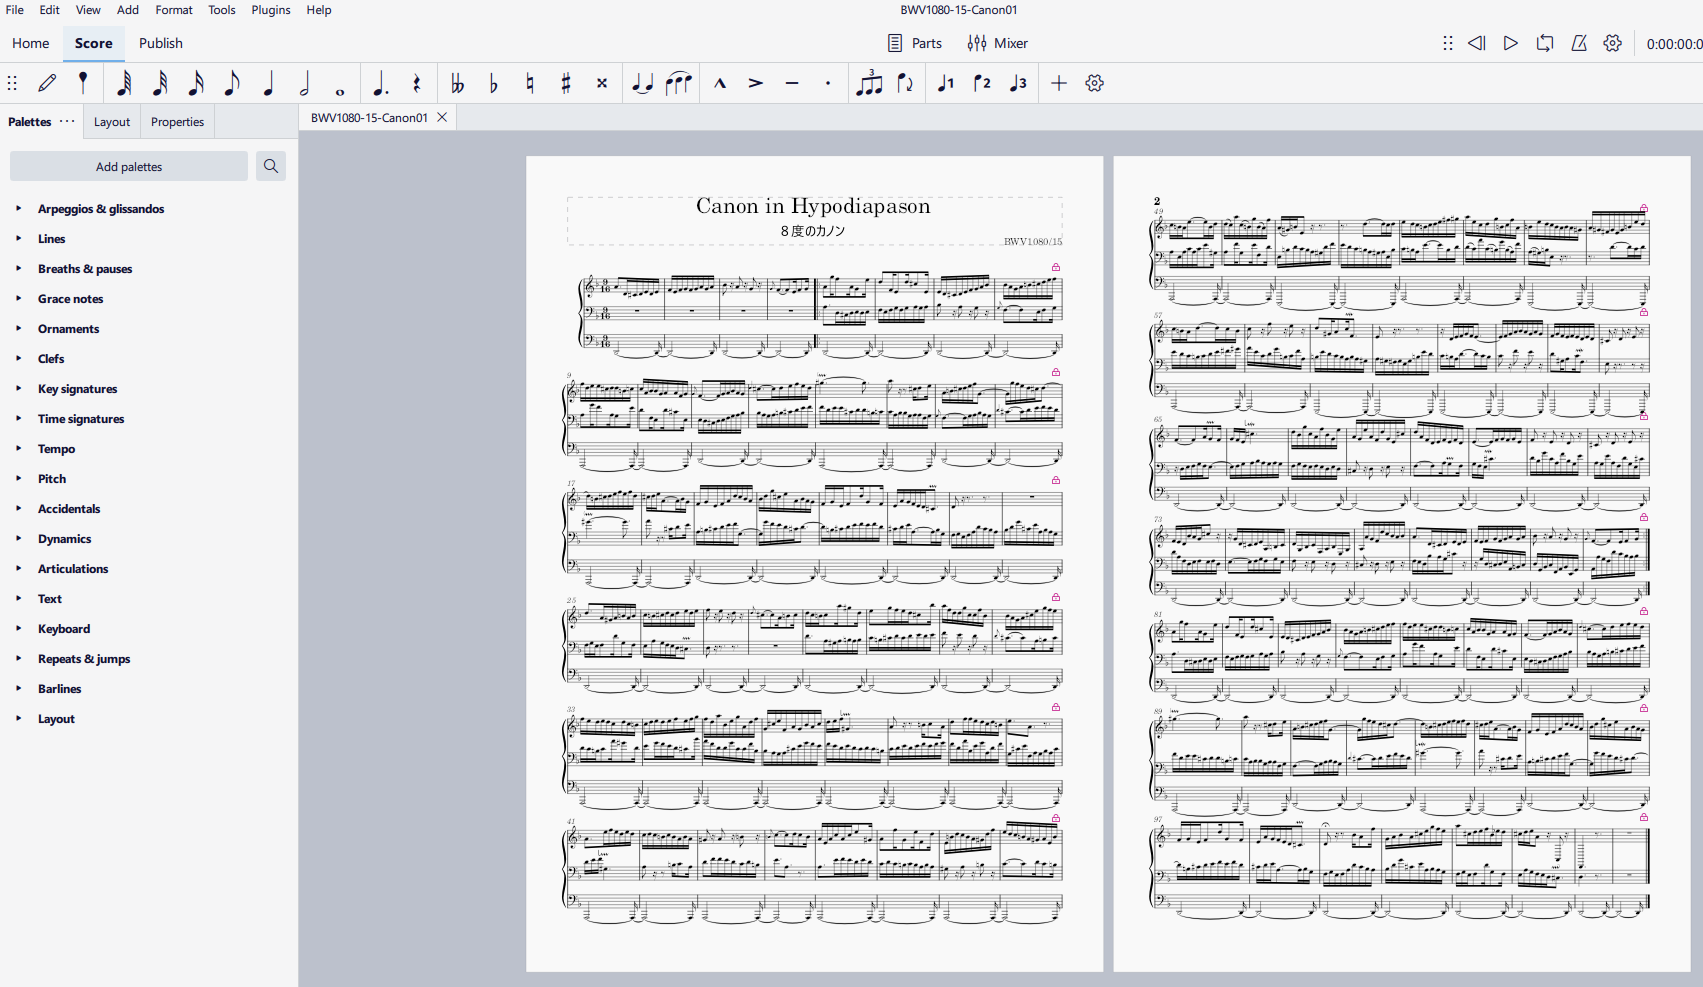
Task: Select the half note duration
Action: click(304, 83)
